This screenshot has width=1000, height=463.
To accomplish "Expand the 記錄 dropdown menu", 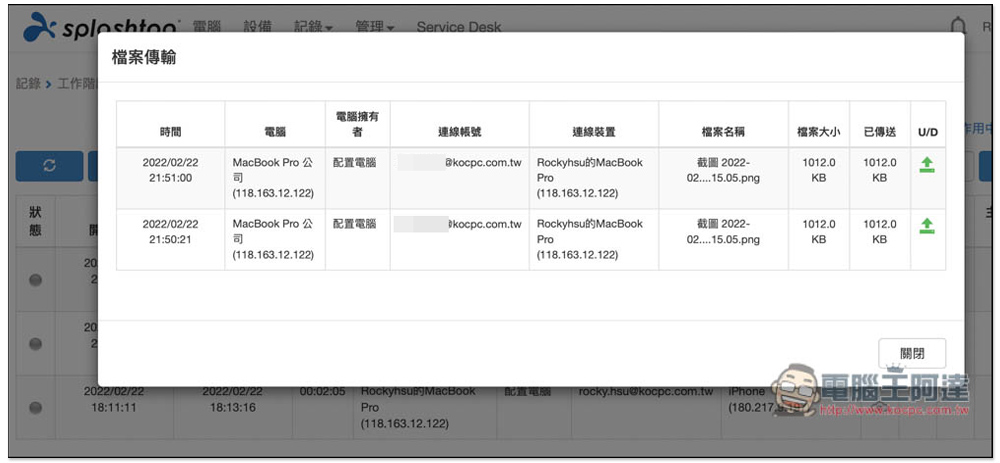I will [x=313, y=27].
